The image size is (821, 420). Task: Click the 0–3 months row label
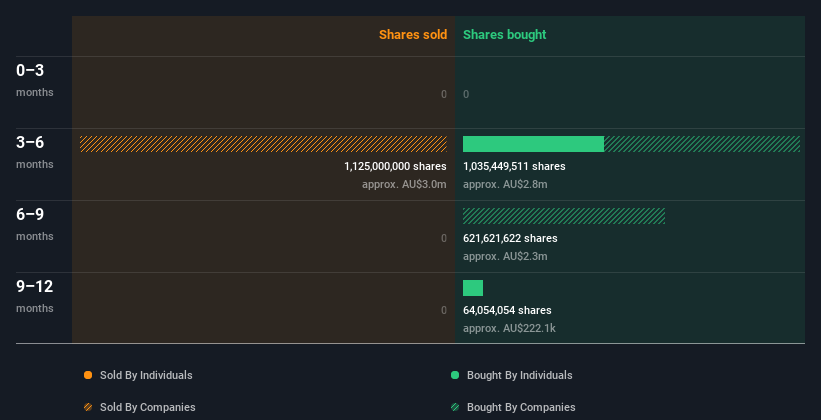click(35, 80)
